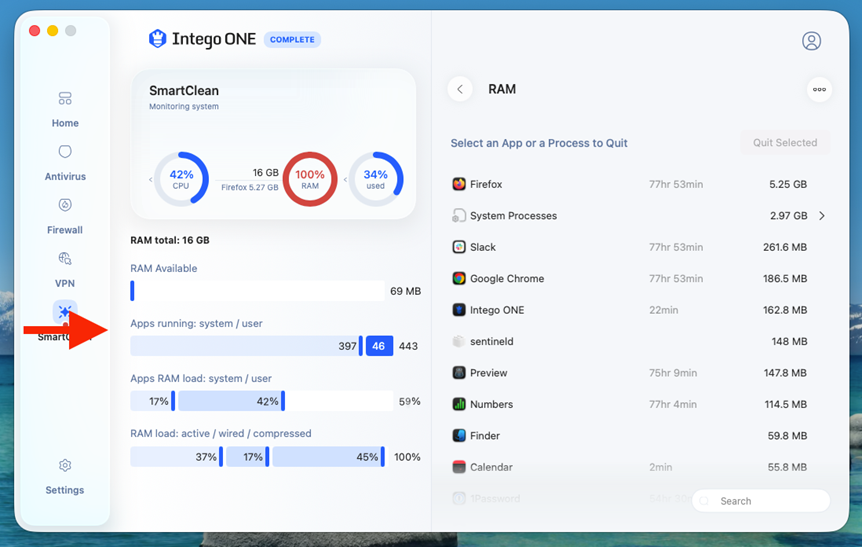Select the Intego ONE process icon
862x547 pixels.
tap(458, 310)
